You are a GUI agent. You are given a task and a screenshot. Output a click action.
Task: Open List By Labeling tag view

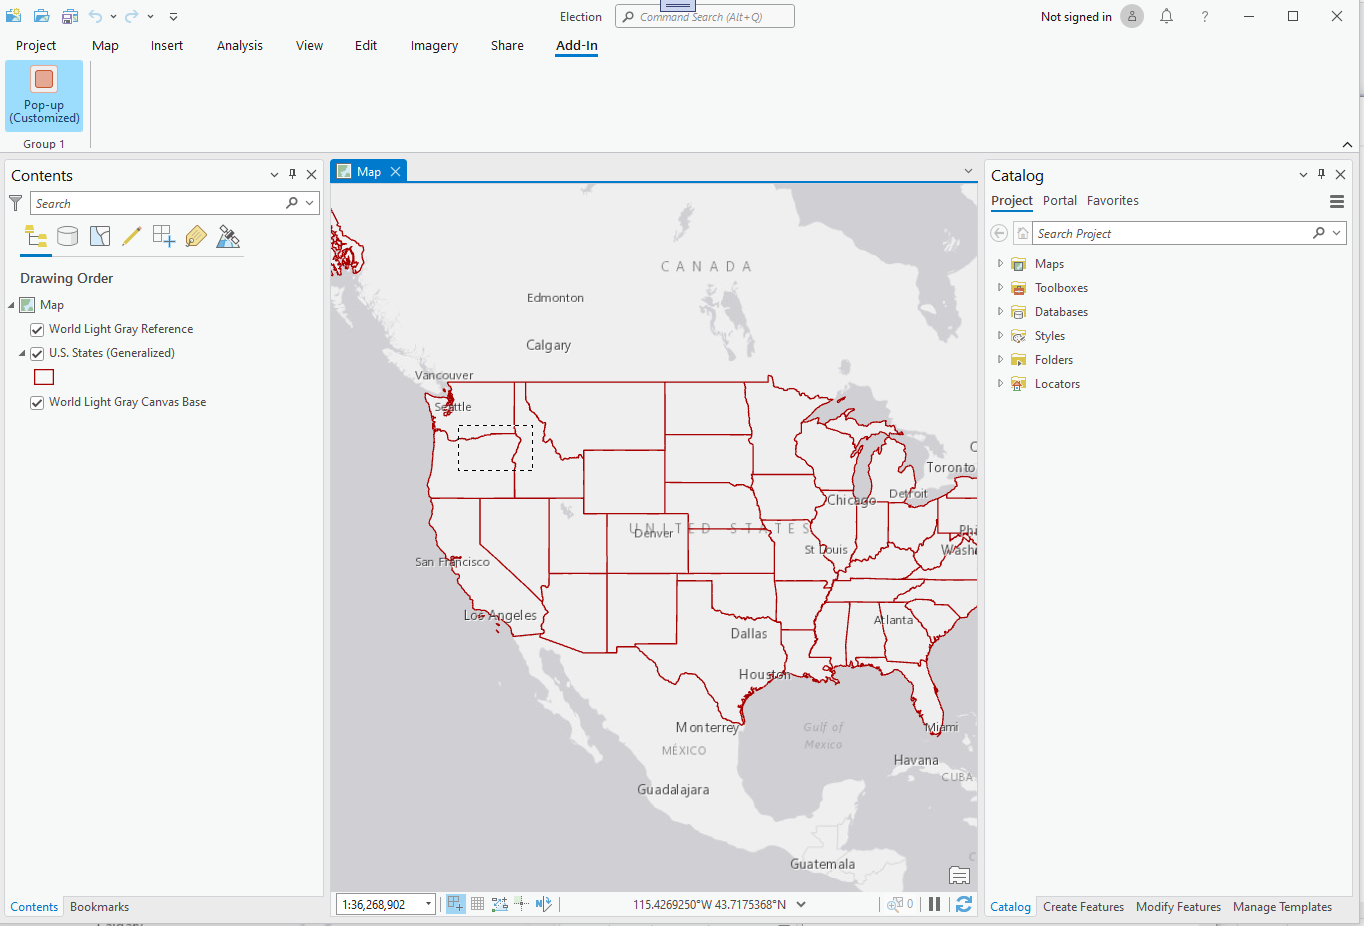[195, 236]
